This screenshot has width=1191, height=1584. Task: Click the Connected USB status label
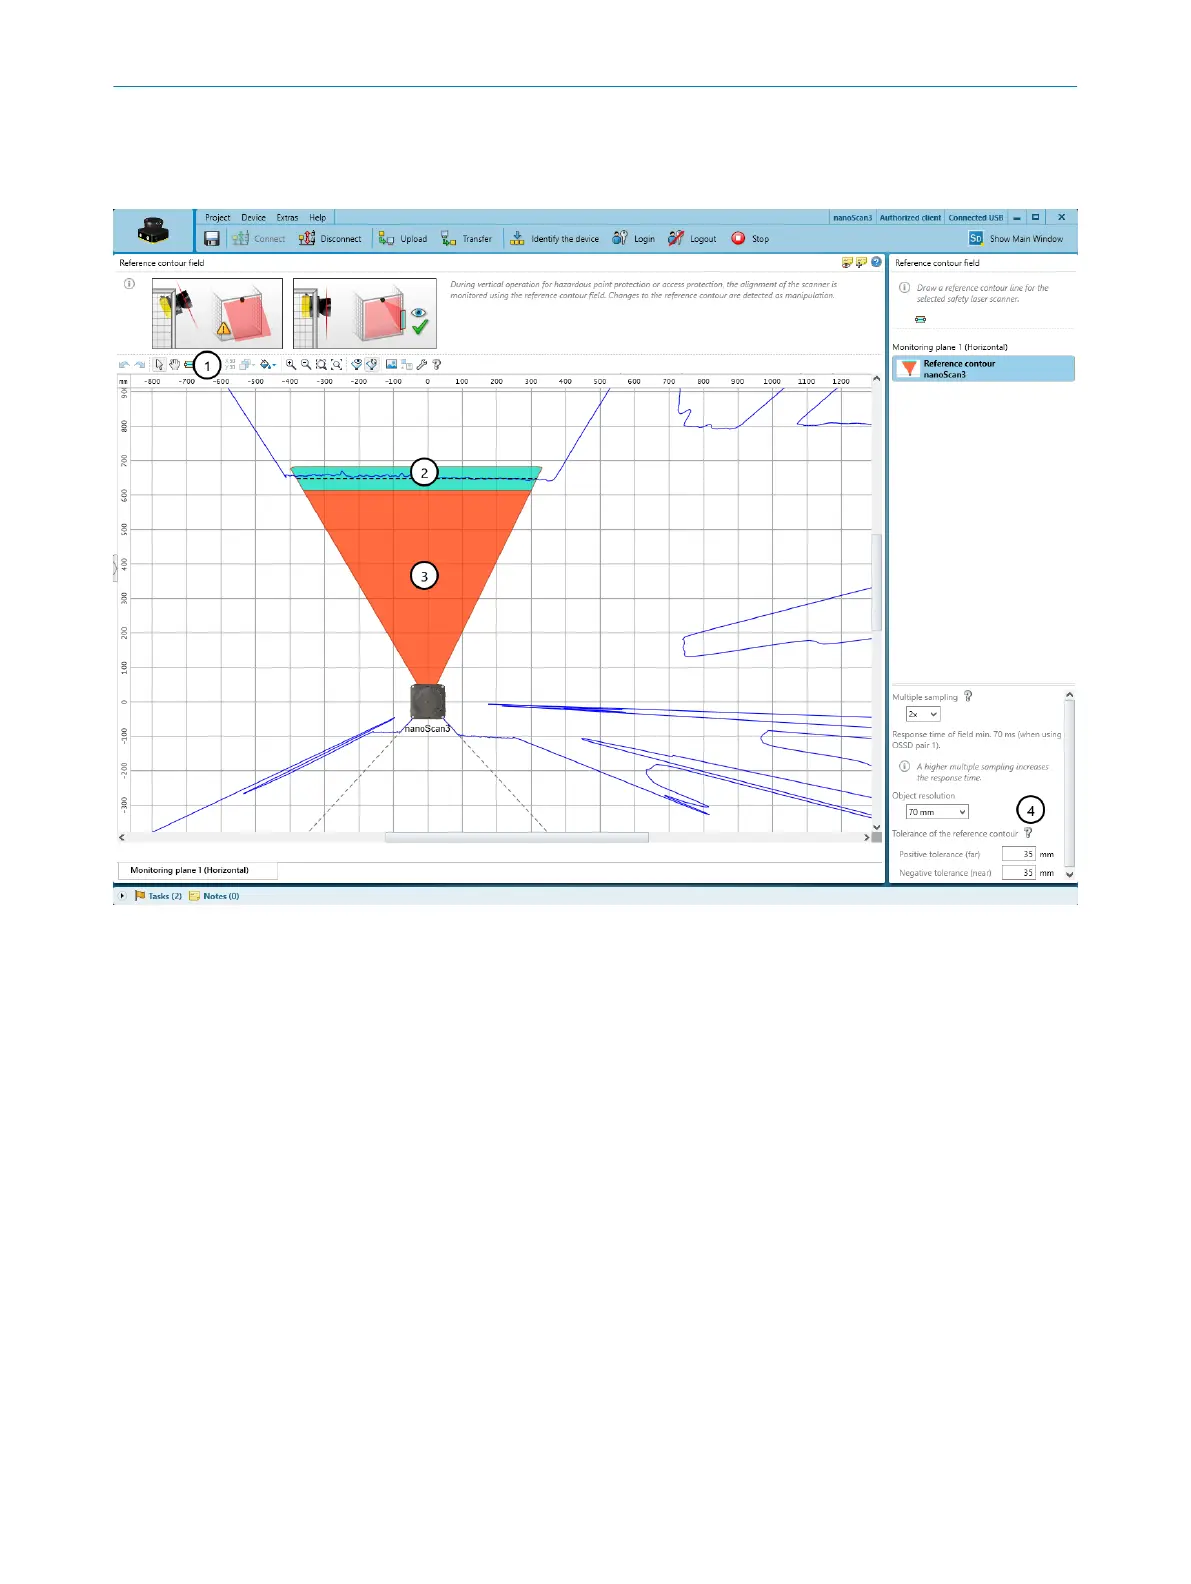(x=975, y=217)
